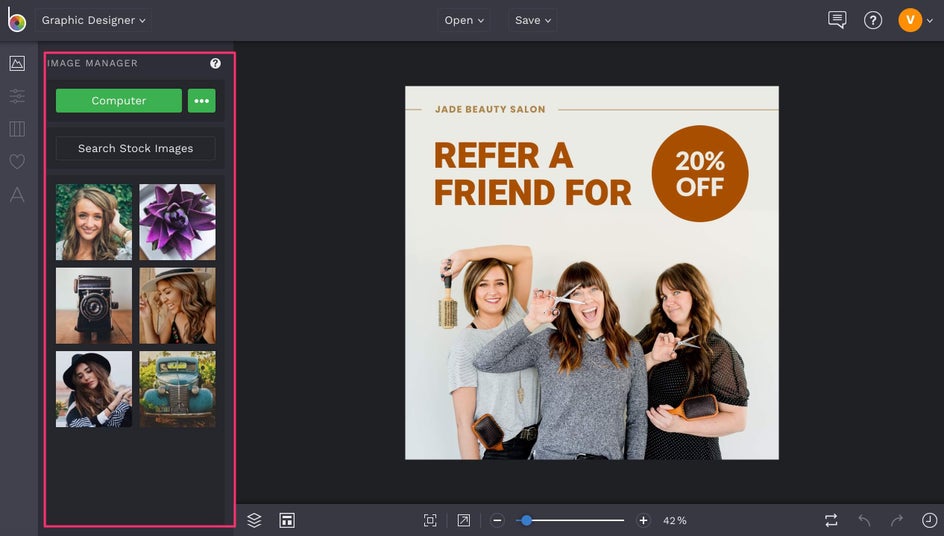Select the Text tool sidebar icon
The height and width of the screenshot is (536, 944).
point(17,195)
